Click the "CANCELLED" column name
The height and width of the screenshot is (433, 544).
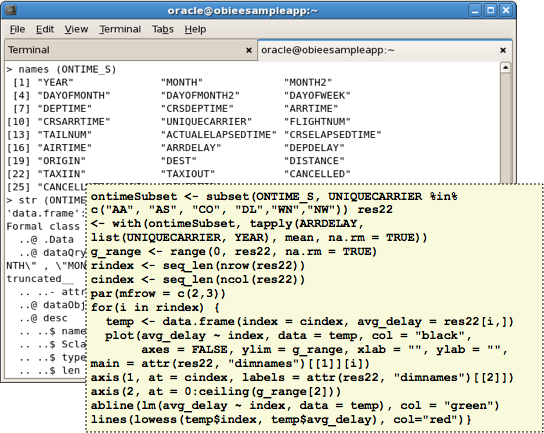pos(317,174)
